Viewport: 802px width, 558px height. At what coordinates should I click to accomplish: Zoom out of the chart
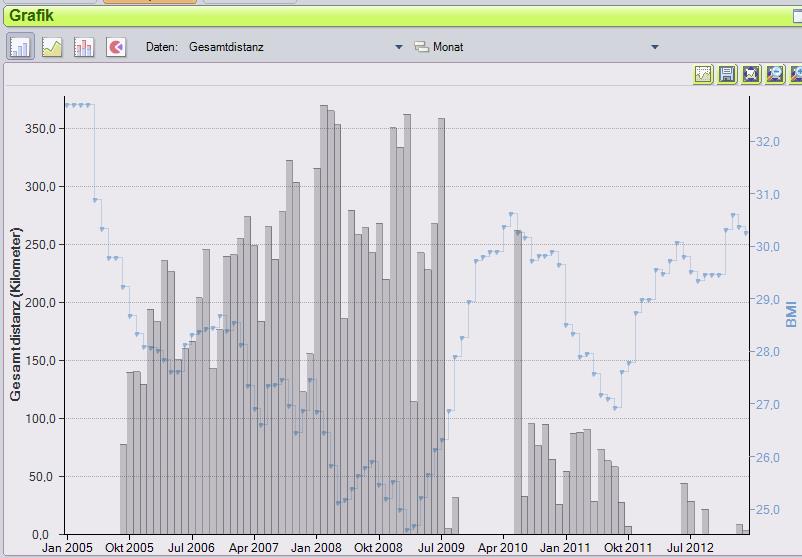coord(774,74)
